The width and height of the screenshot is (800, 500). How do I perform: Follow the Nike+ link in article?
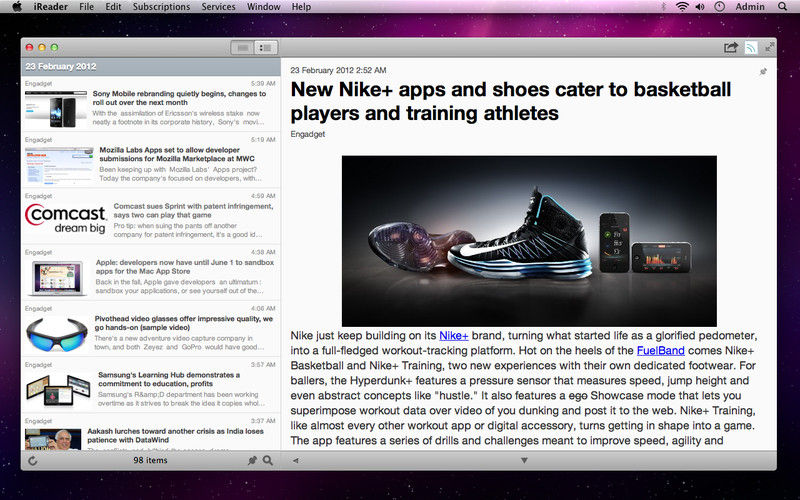coord(454,336)
